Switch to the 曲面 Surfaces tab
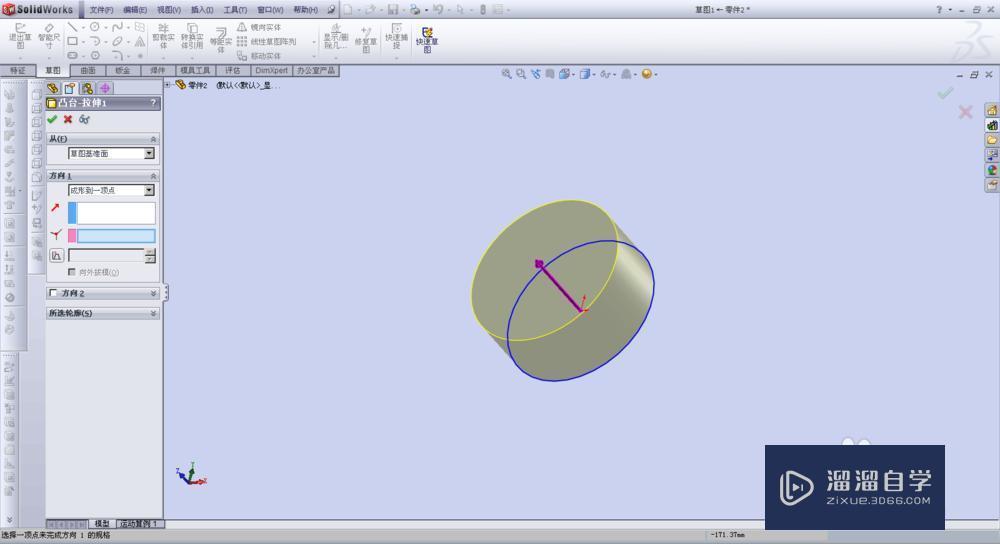The width and height of the screenshot is (1000, 544). coord(88,70)
